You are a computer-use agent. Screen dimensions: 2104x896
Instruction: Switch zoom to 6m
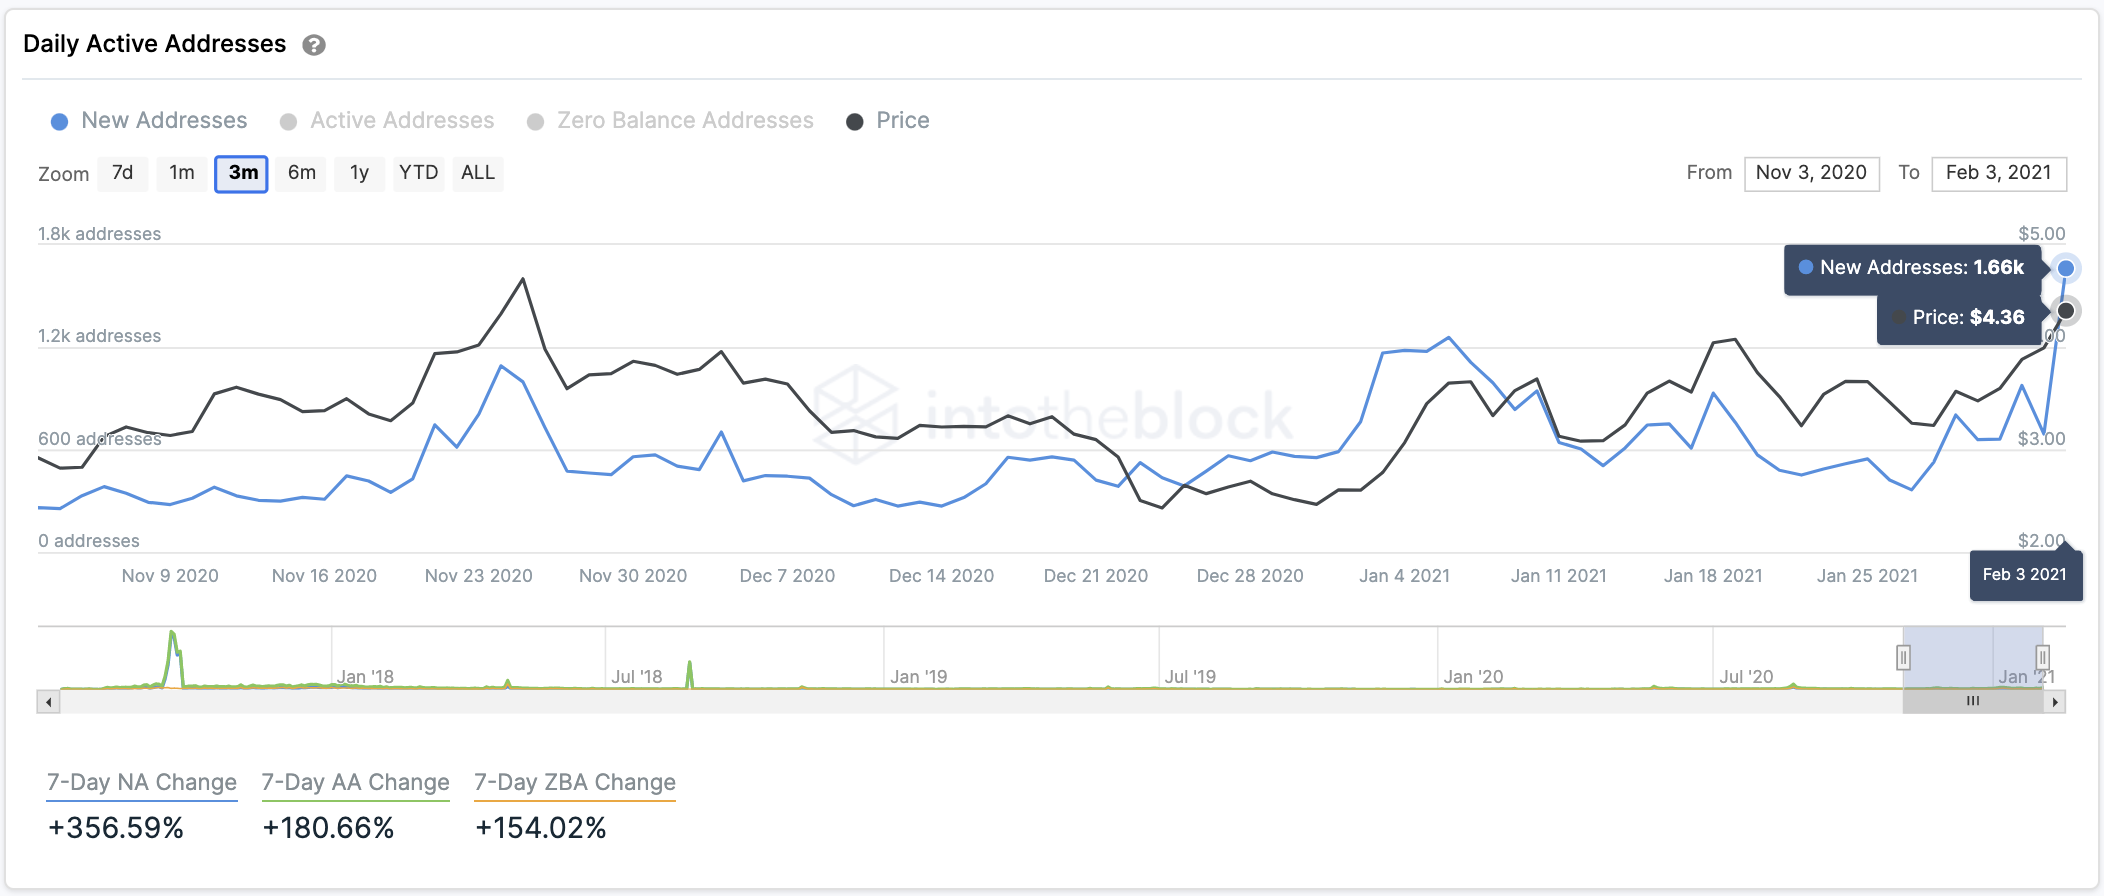301,173
